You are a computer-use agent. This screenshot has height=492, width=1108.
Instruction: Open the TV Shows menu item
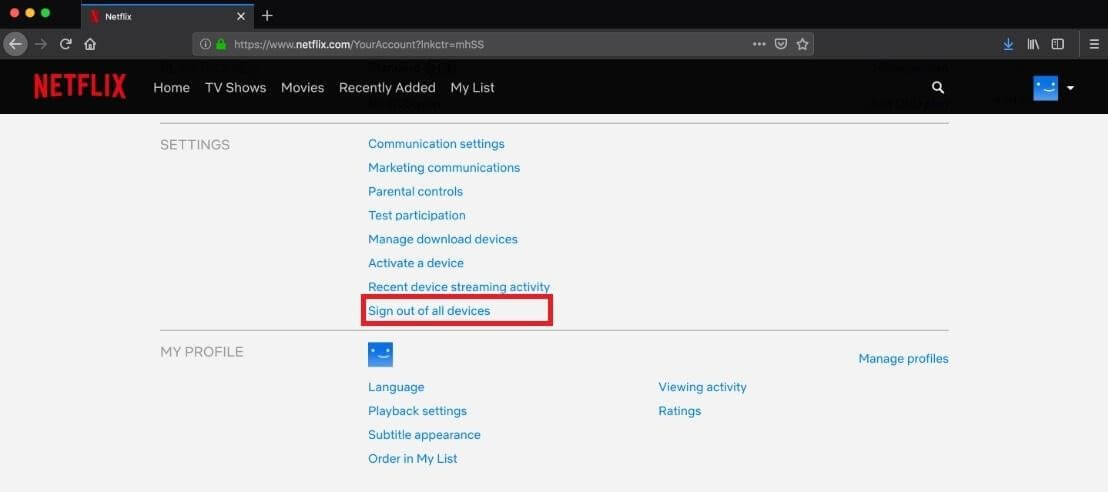click(x=235, y=88)
